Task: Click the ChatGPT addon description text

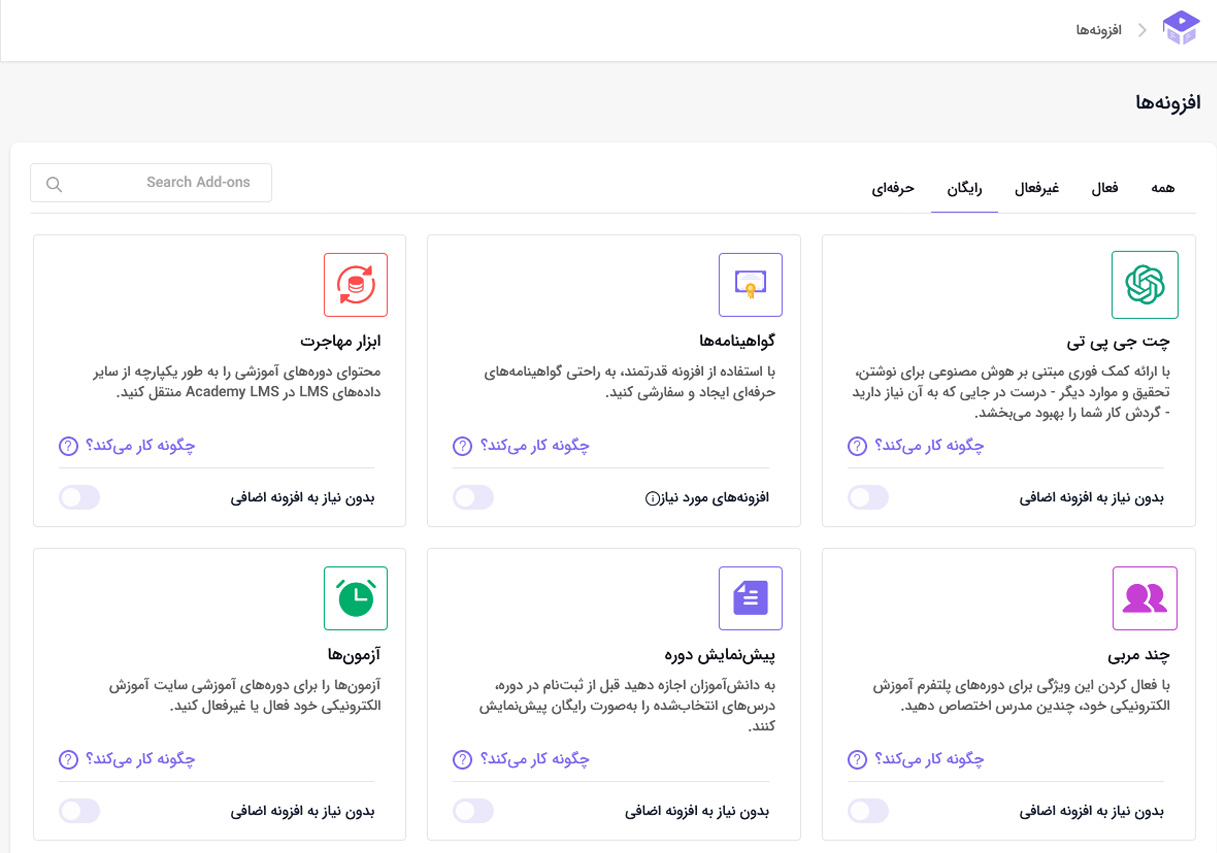Action: click(1012, 392)
